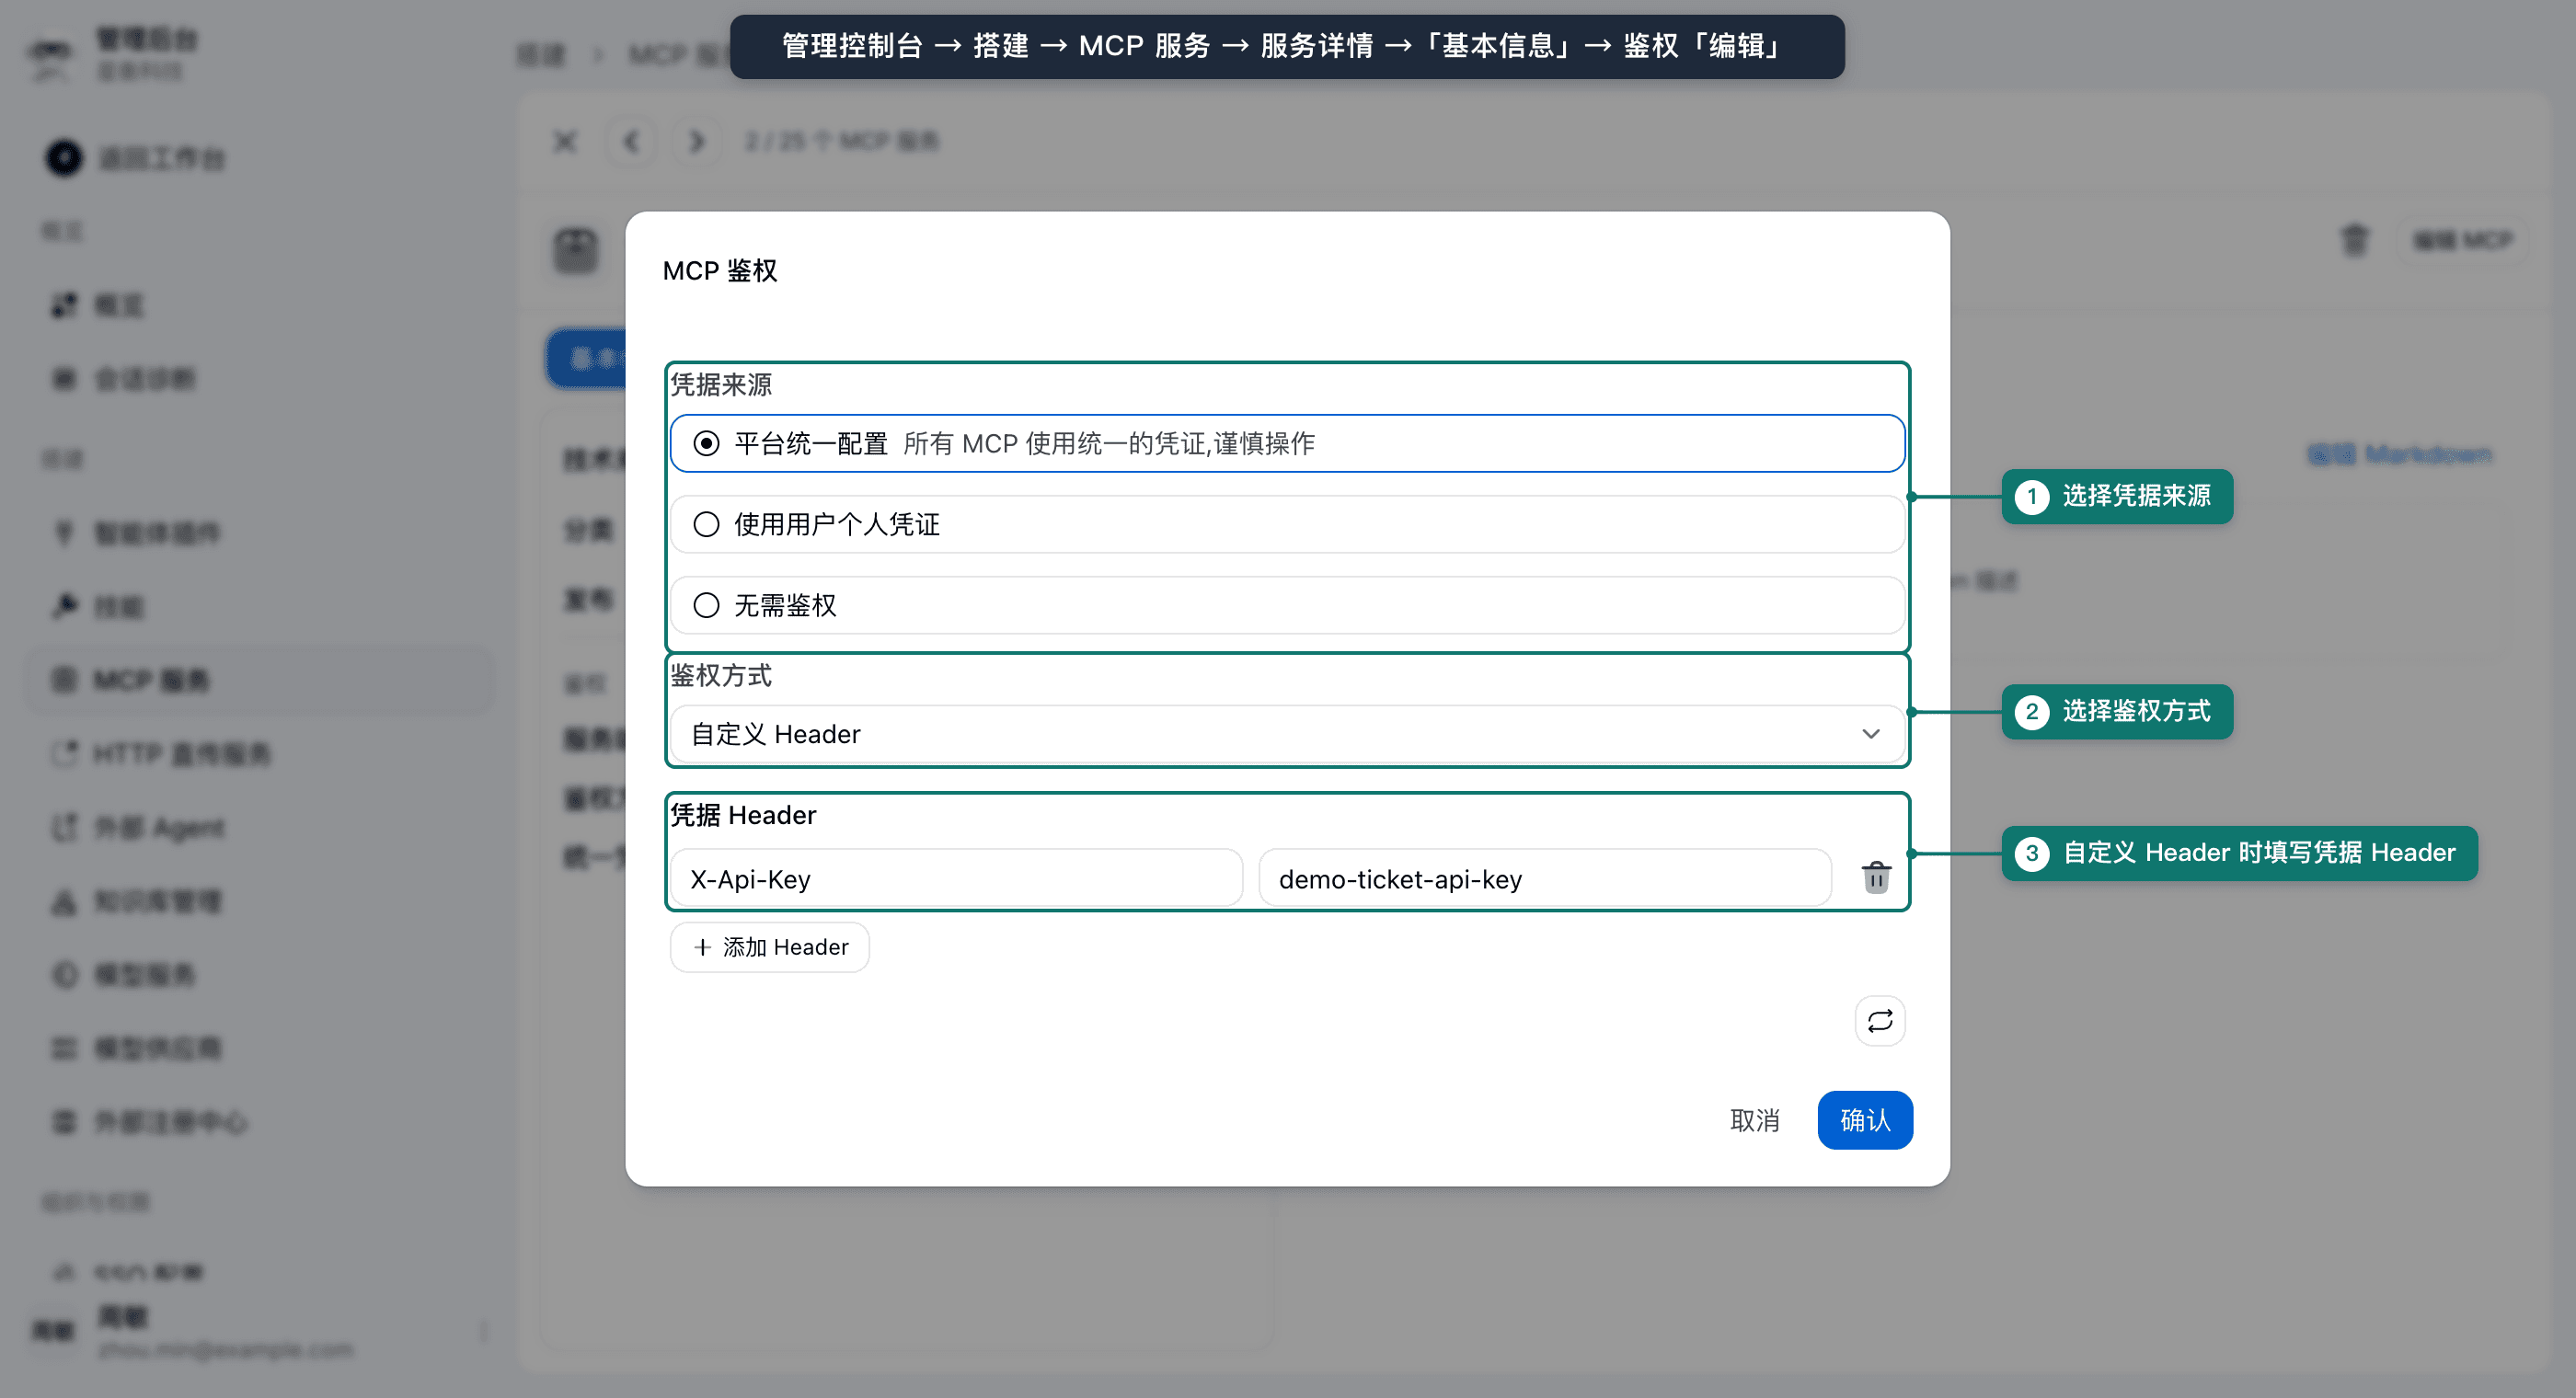Open the user account three-dot menu at sidebar bottom
This screenshot has width=2576, height=1398.
[x=484, y=1331]
